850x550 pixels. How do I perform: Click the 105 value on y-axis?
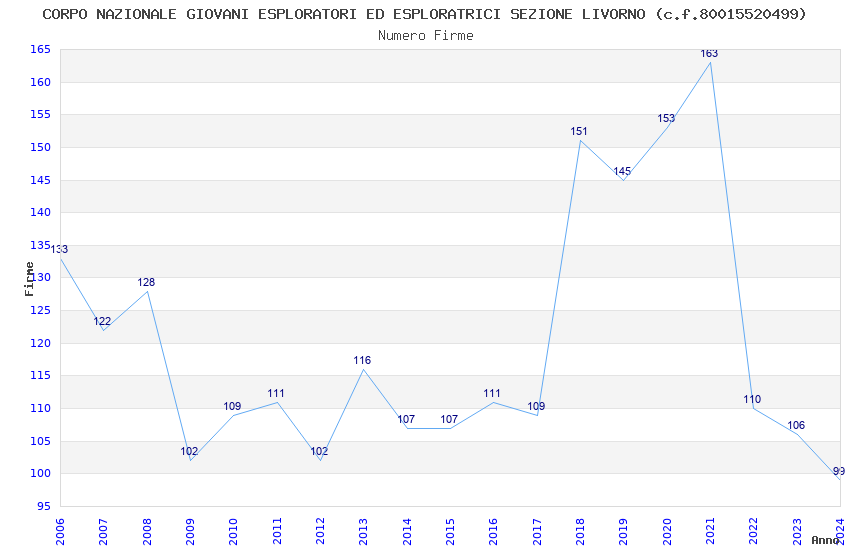(40, 441)
